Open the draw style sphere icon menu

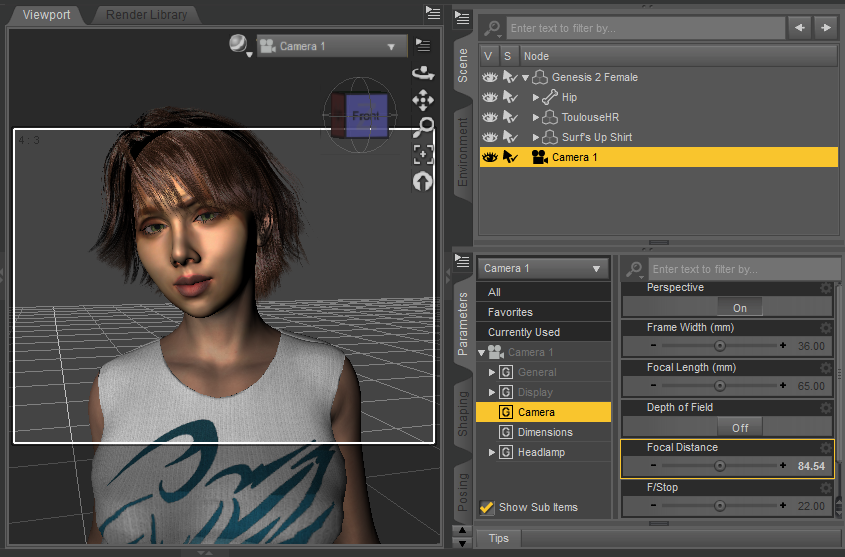(239, 45)
